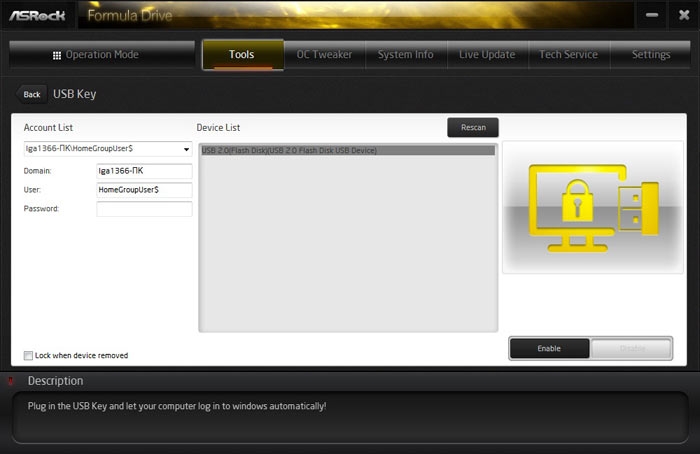Open the Tech Service tab
Viewport: 700px width, 454px height.
point(569,54)
